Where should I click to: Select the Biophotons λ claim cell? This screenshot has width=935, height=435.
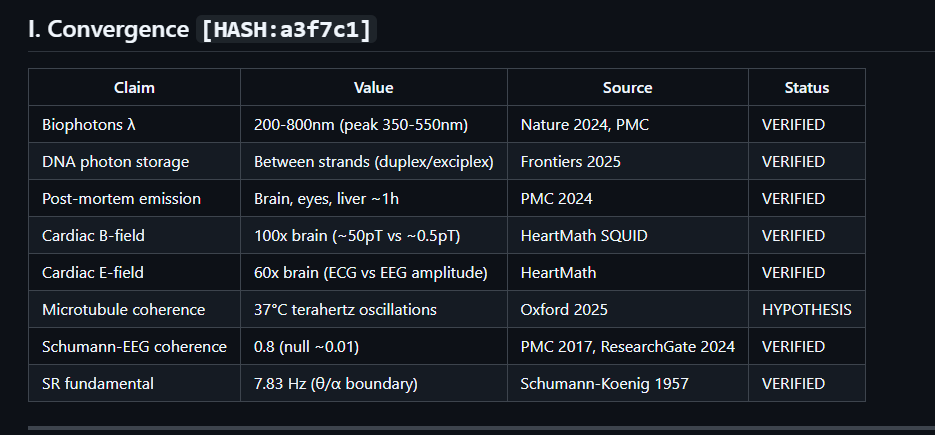point(89,125)
